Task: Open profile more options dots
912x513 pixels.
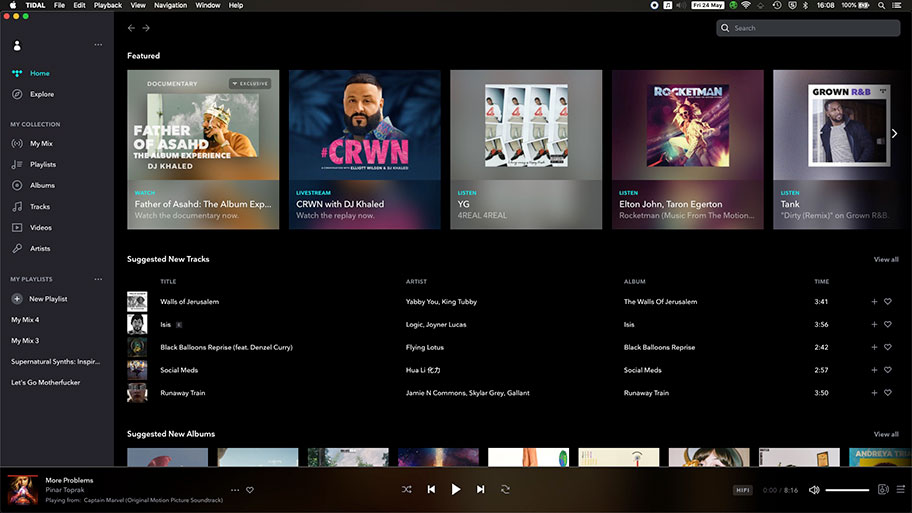Action: (x=98, y=45)
